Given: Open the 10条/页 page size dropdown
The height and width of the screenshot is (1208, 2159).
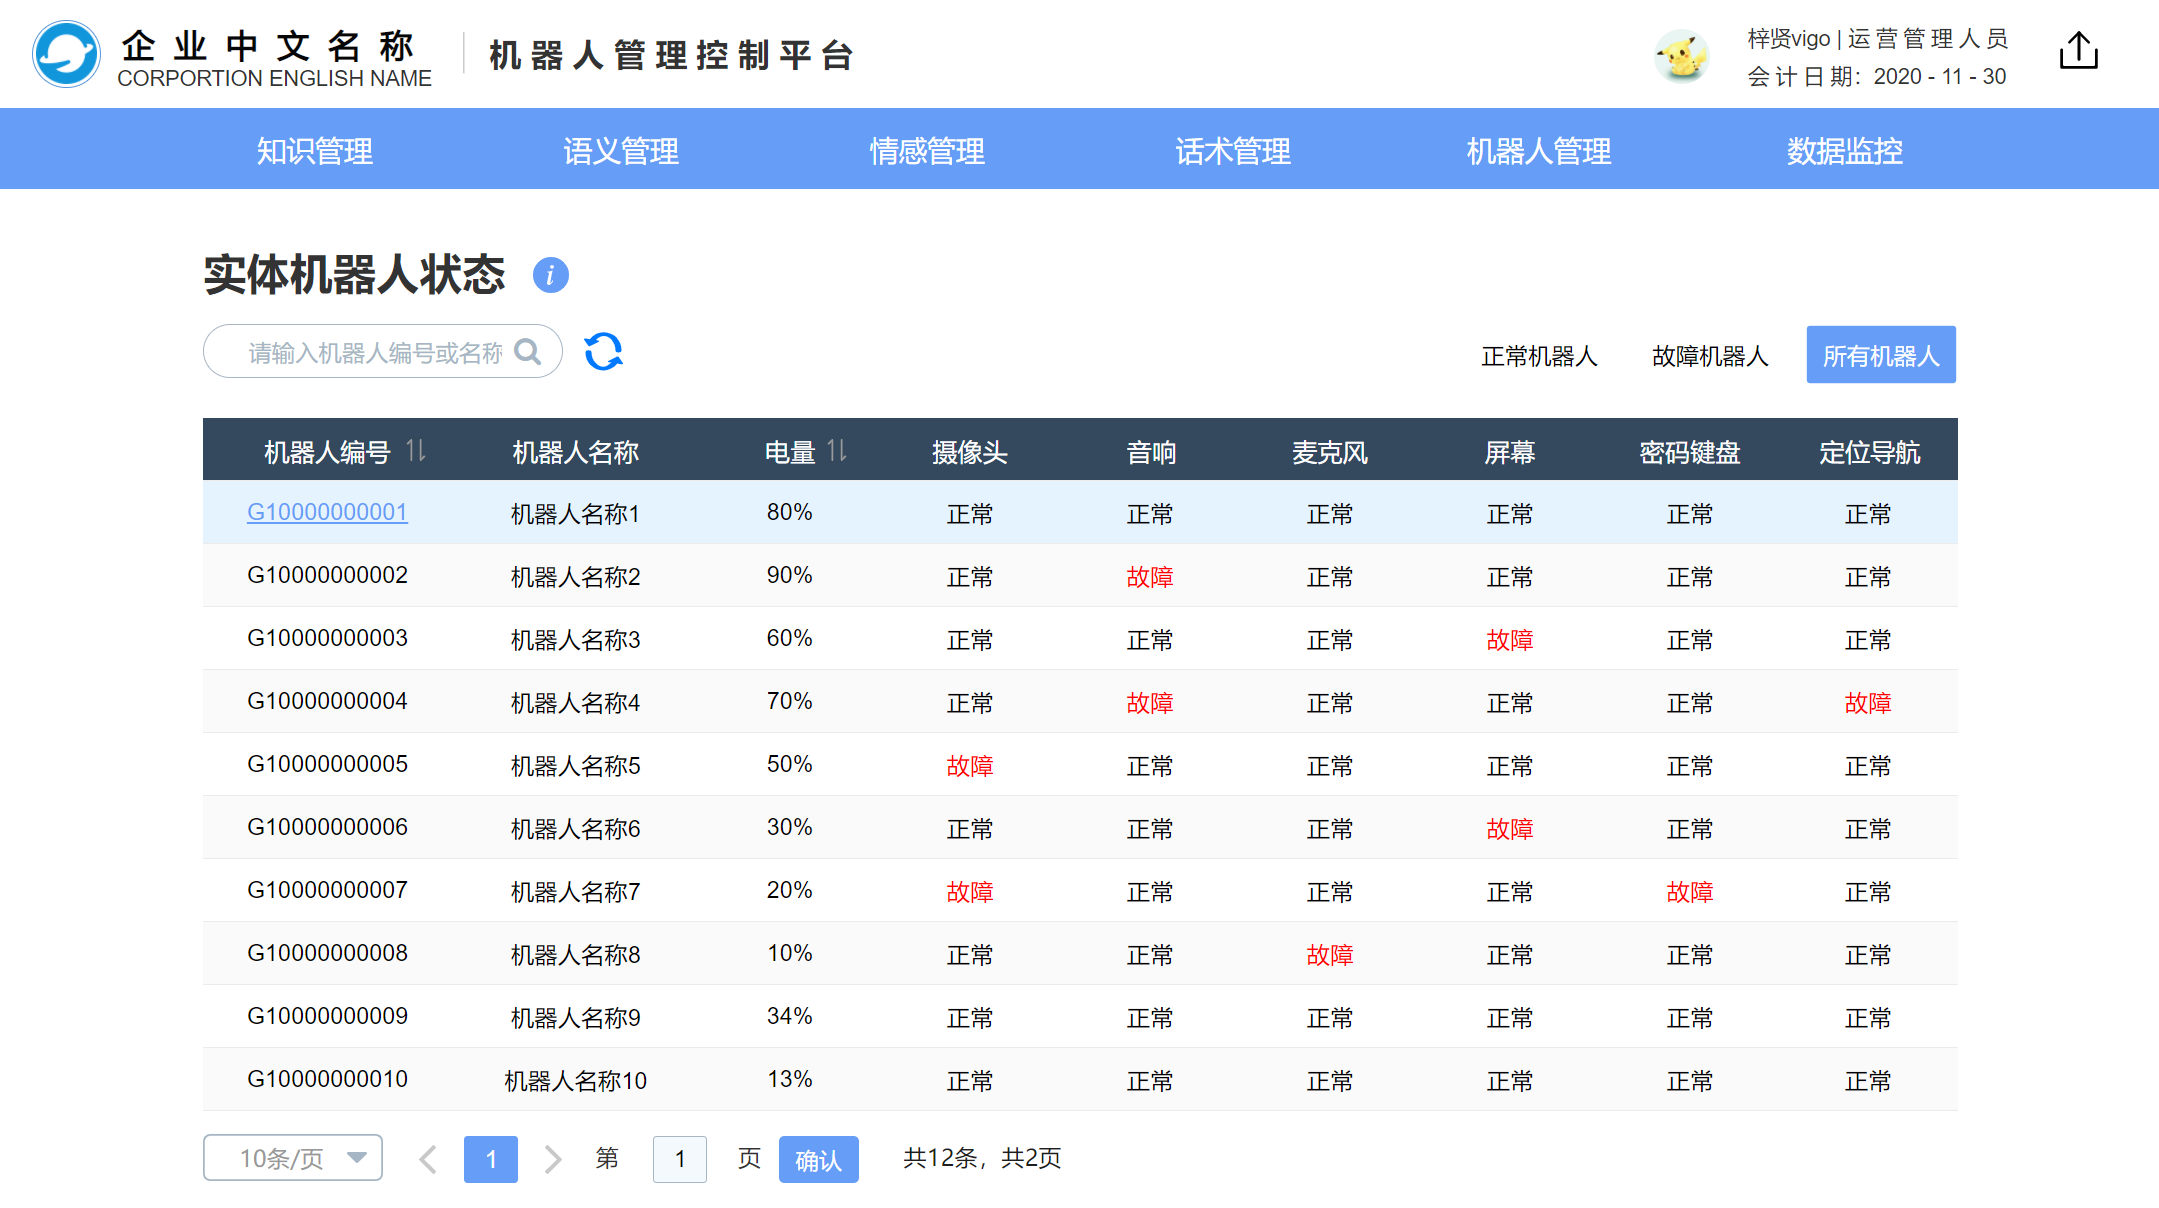Looking at the screenshot, I should click(293, 1158).
